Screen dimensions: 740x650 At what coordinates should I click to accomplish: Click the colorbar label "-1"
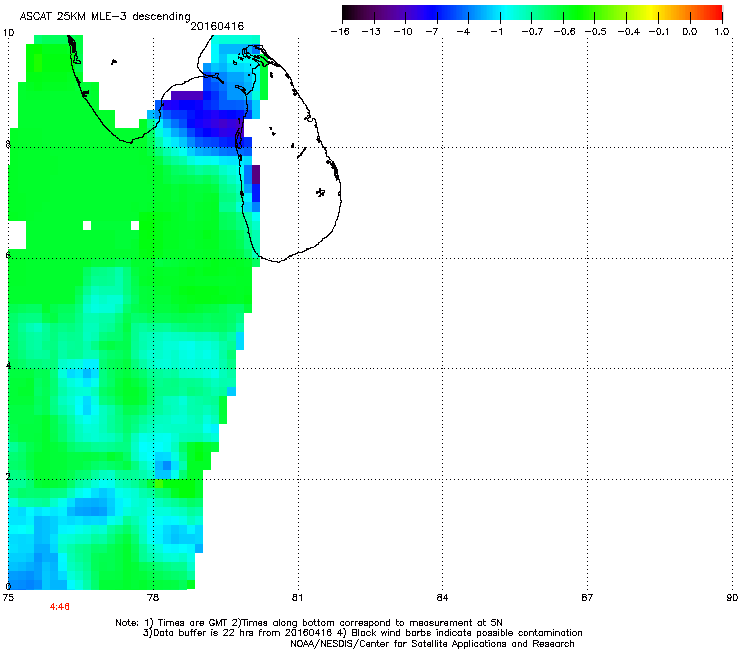tap(496, 32)
